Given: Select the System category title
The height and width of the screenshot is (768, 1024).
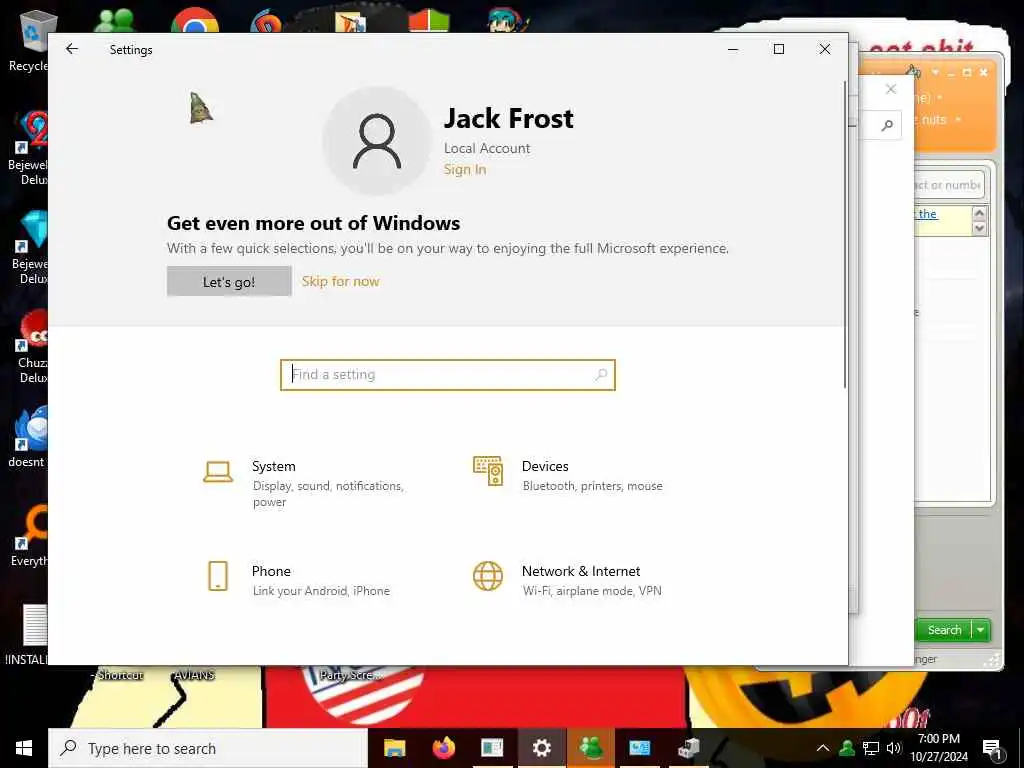Looking at the screenshot, I should [274, 466].
